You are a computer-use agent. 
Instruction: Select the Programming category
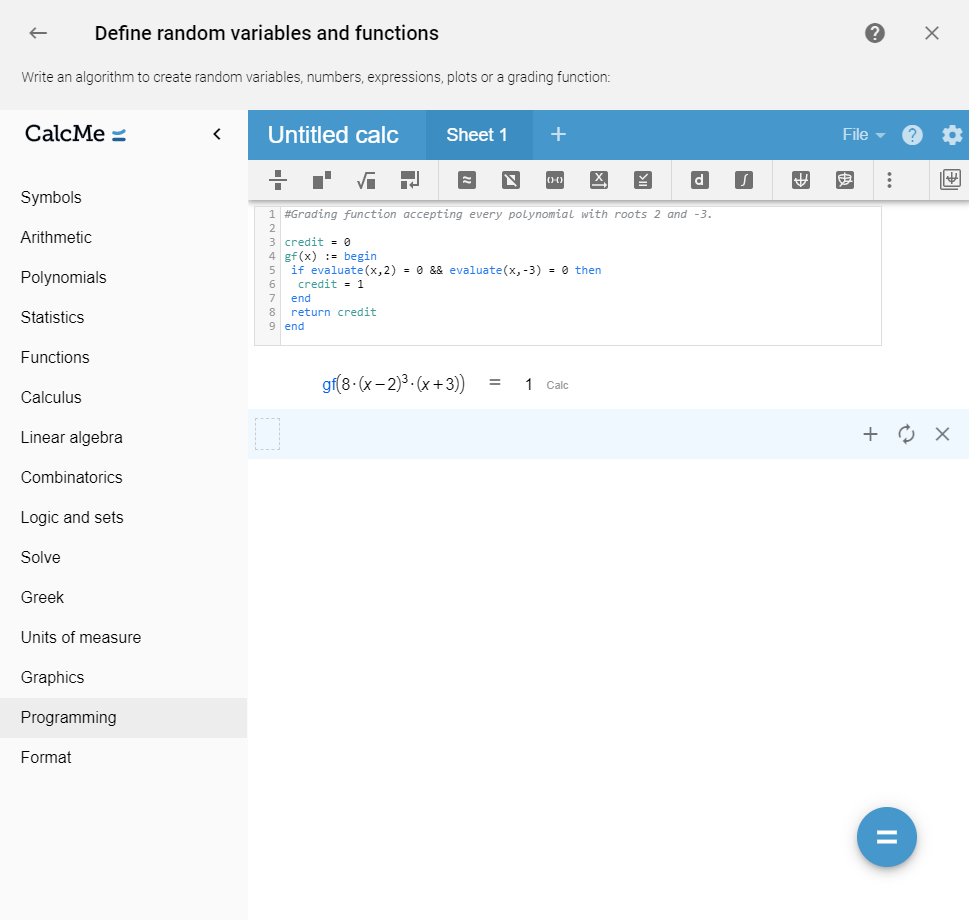point(124,717)
